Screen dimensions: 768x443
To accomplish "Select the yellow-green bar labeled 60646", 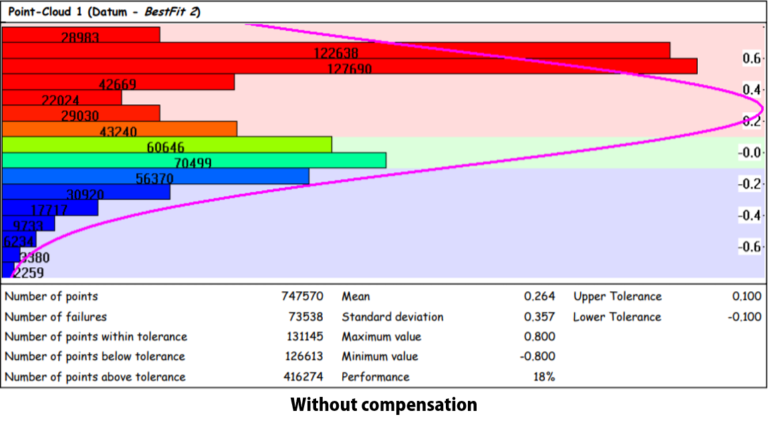I will 167,145.
